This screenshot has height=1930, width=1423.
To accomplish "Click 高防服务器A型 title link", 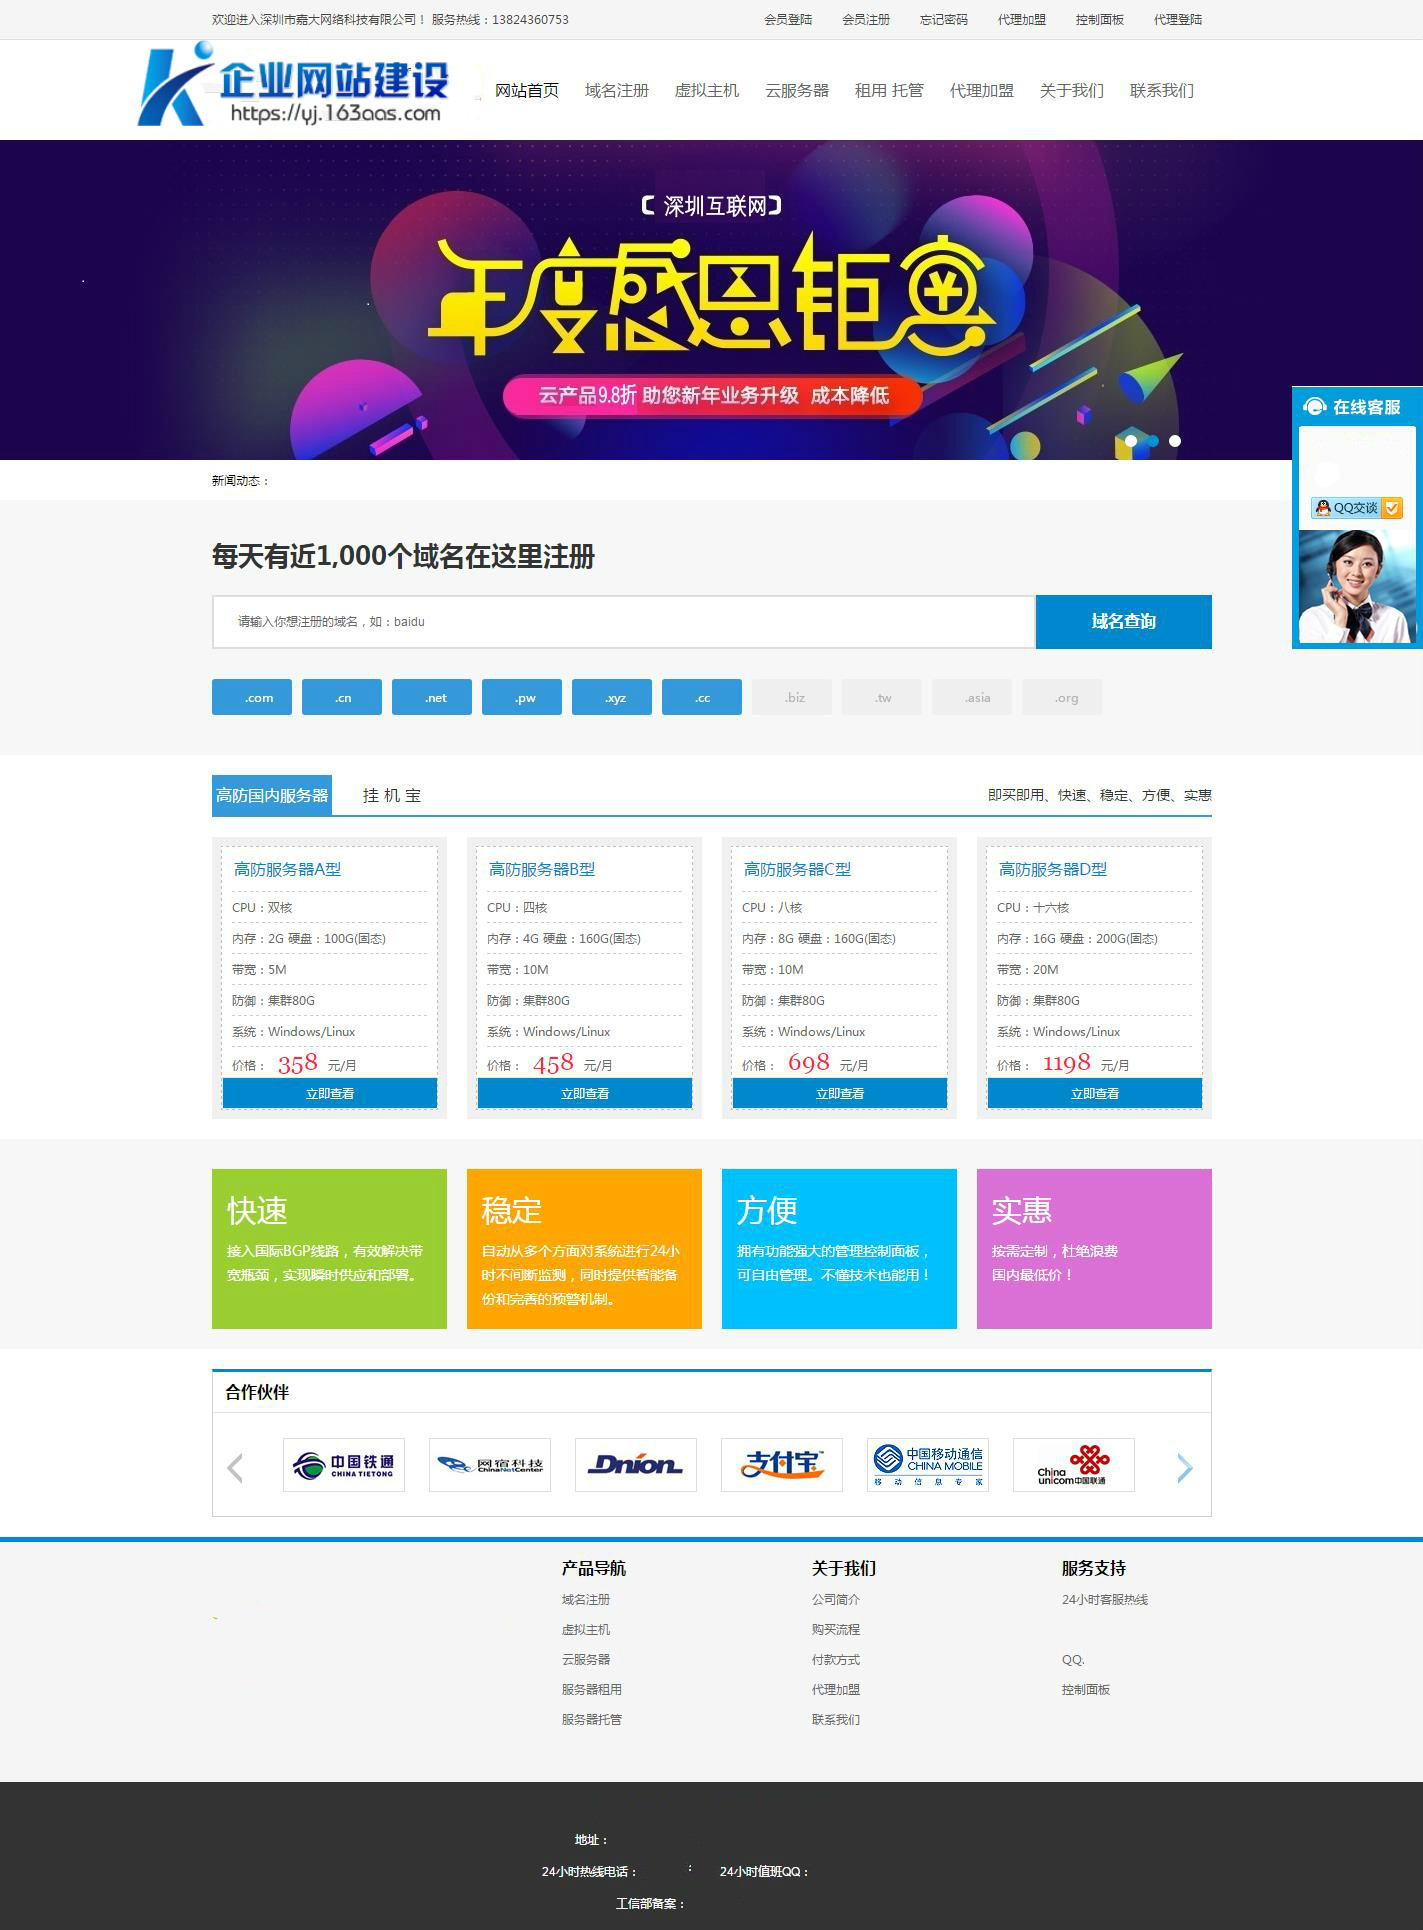I will [288, 869].
